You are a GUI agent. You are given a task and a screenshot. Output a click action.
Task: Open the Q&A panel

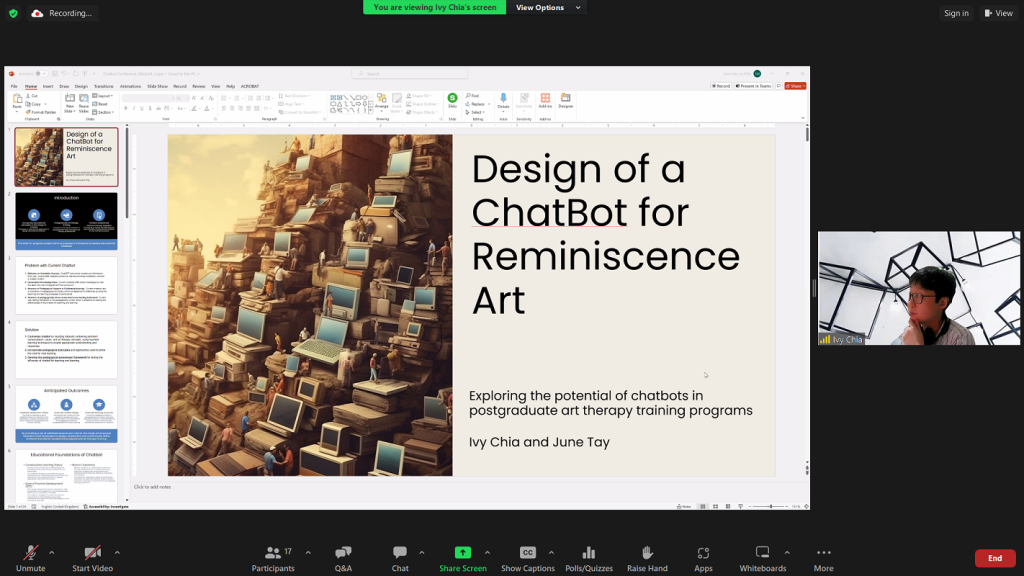[x=343, y=556]
